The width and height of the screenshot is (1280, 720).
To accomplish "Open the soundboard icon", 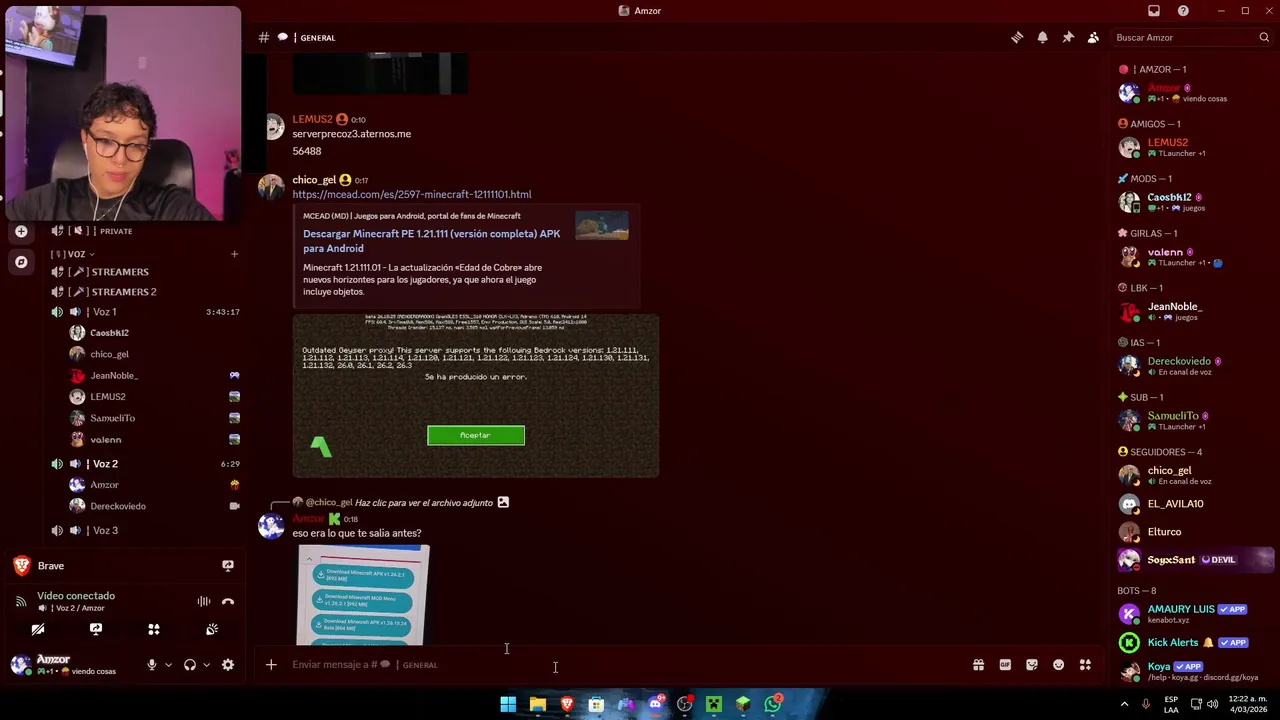I will tap(212, 629).
